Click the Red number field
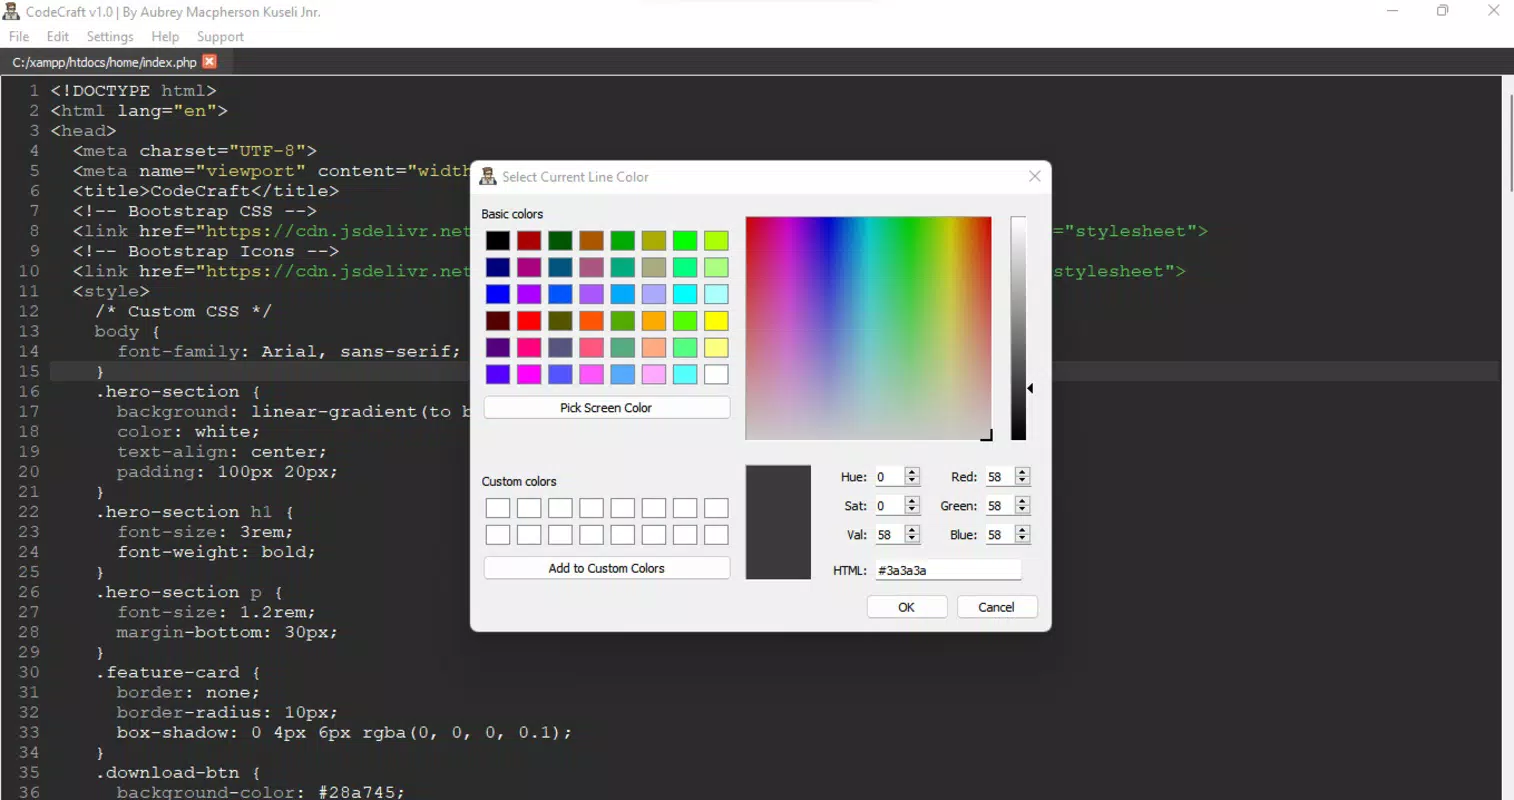 (x=999, y=477)
